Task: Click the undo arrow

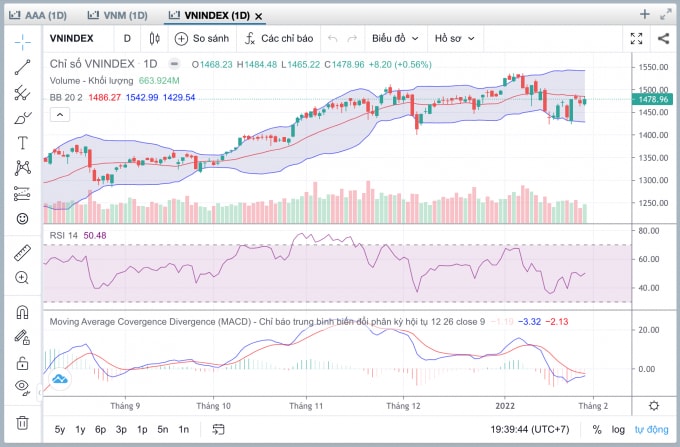Action: coord(333,39)
